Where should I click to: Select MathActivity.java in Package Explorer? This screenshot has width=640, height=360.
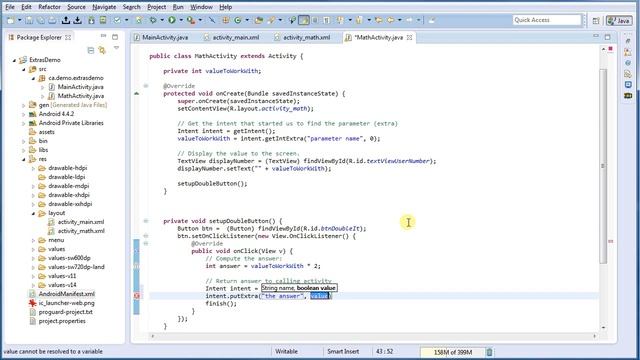[80, 96]
